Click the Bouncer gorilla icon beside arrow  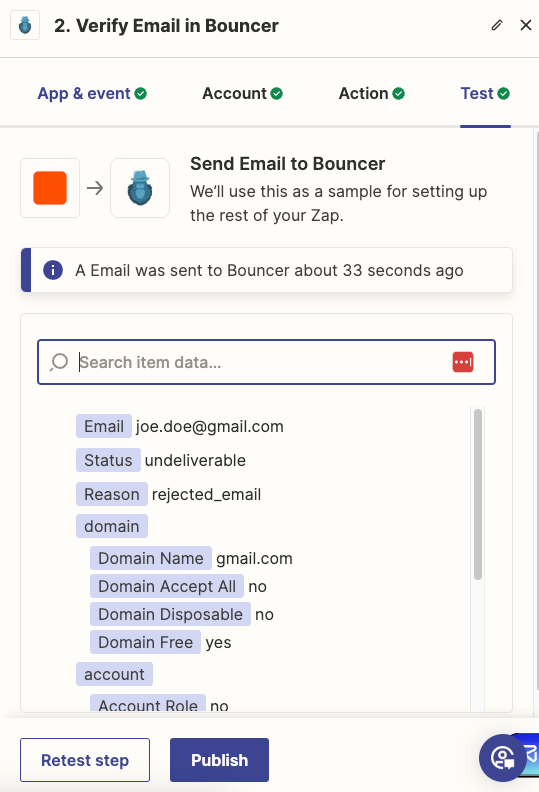coord(140,188)
